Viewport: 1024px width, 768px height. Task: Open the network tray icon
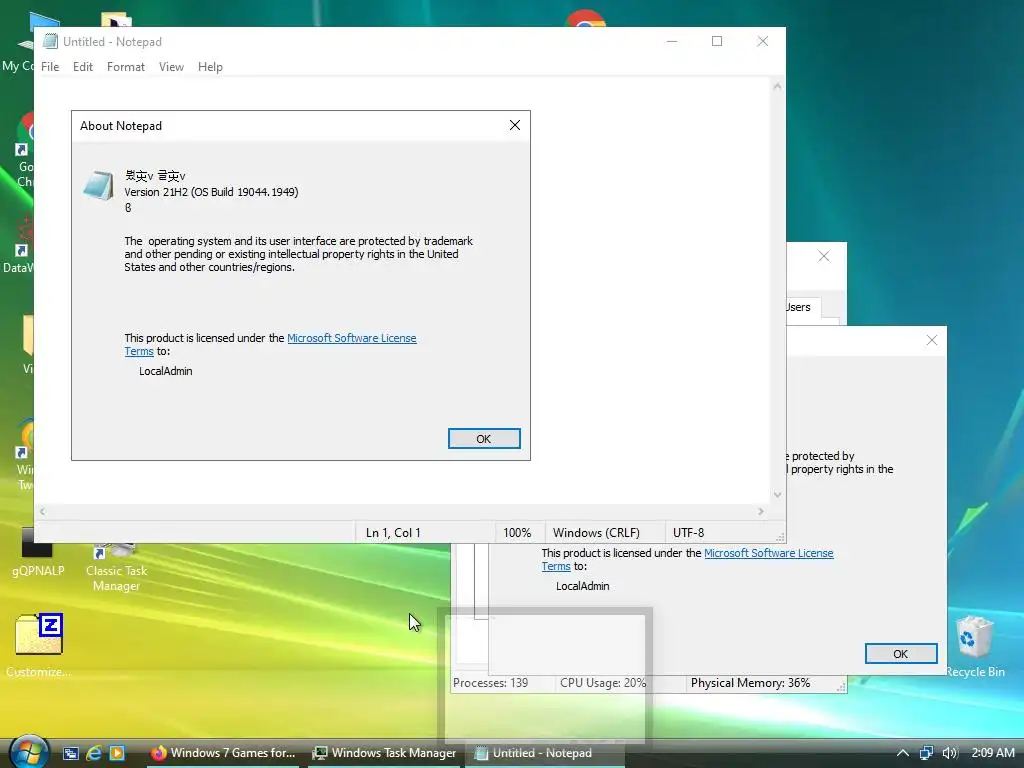[x=926, y=753]
